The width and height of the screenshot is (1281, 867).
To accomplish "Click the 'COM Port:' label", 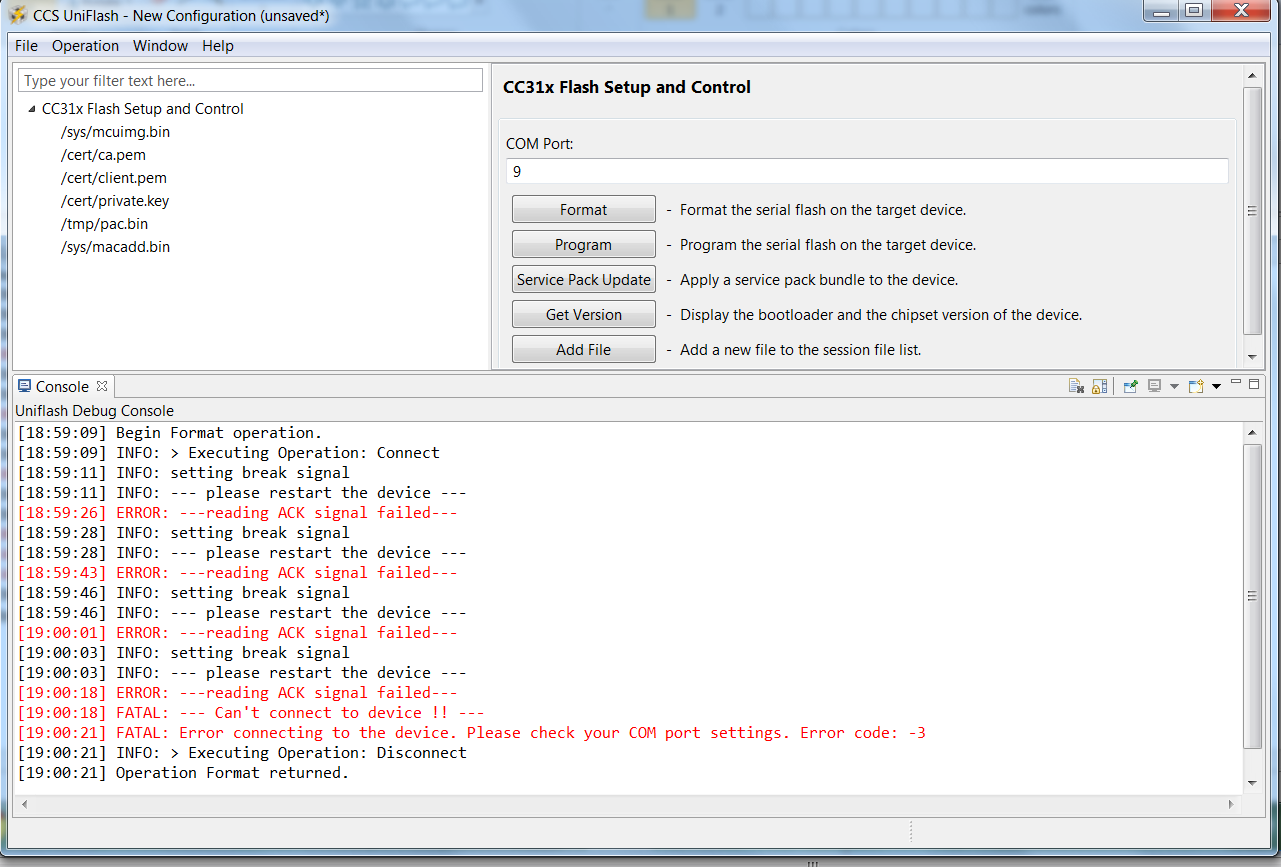I will pos(540,144).
